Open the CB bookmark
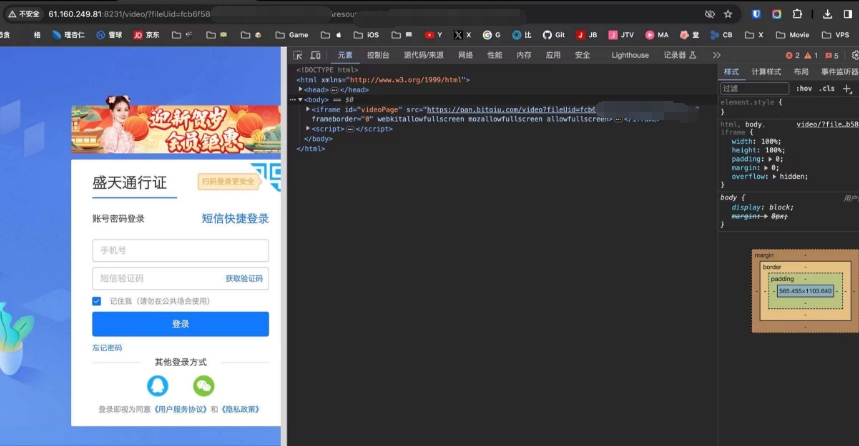The height and width of the screenshot is (446, 859). 721,35
